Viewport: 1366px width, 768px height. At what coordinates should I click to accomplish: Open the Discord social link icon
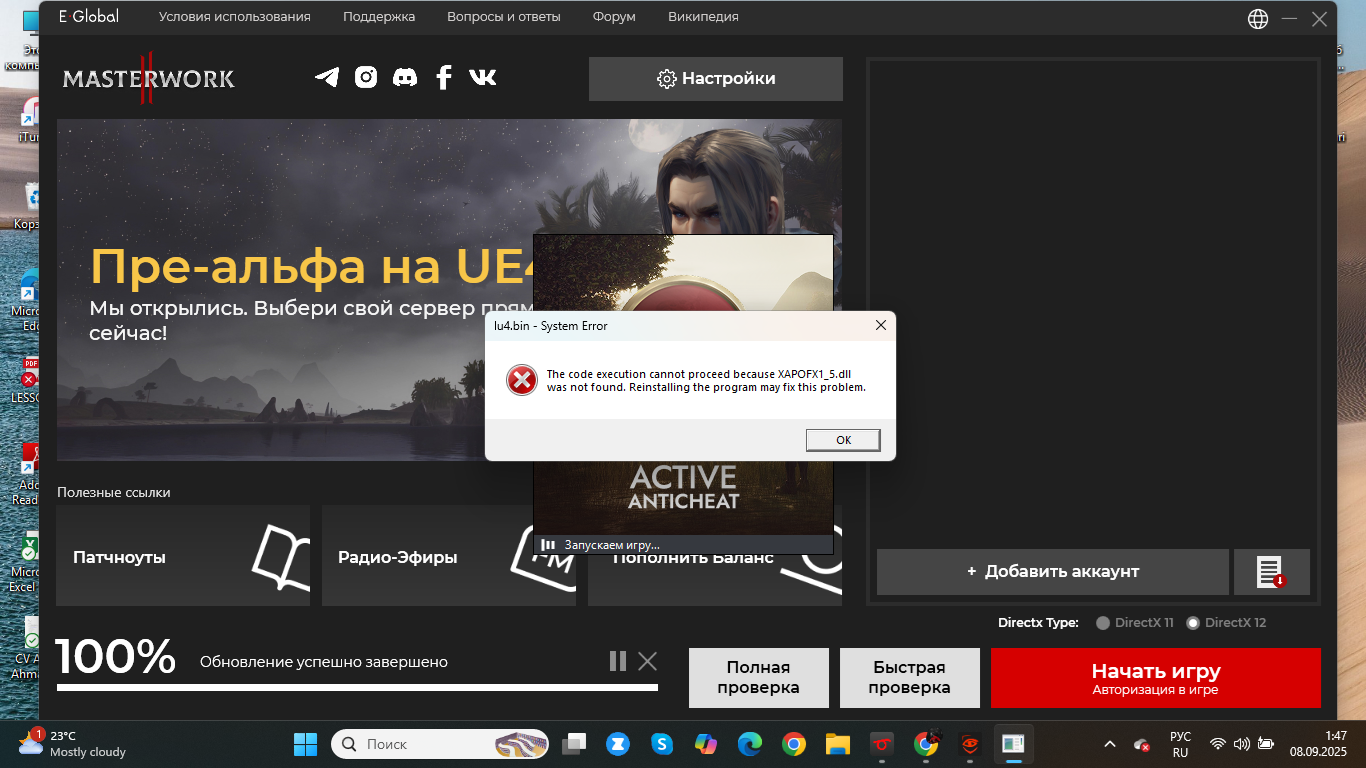coord(405,77)
